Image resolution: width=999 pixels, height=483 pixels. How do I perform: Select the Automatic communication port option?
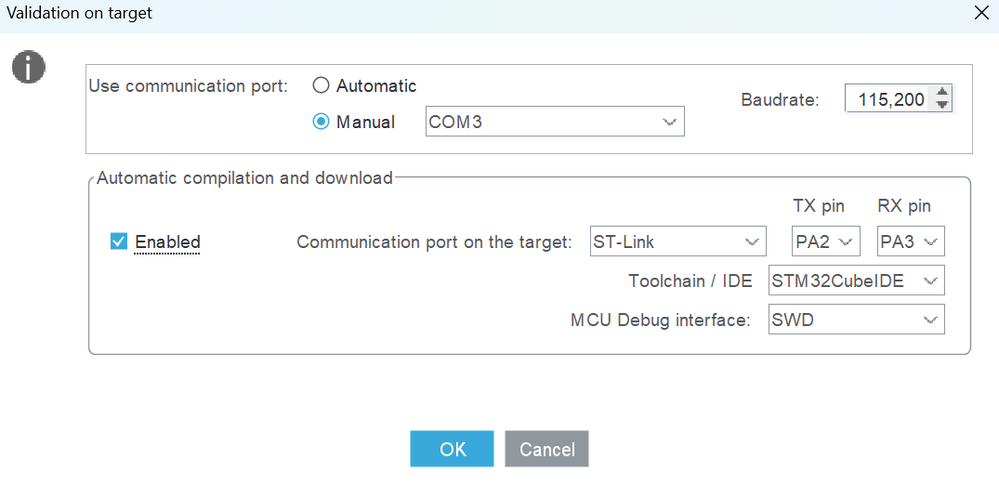pos(322,86)
